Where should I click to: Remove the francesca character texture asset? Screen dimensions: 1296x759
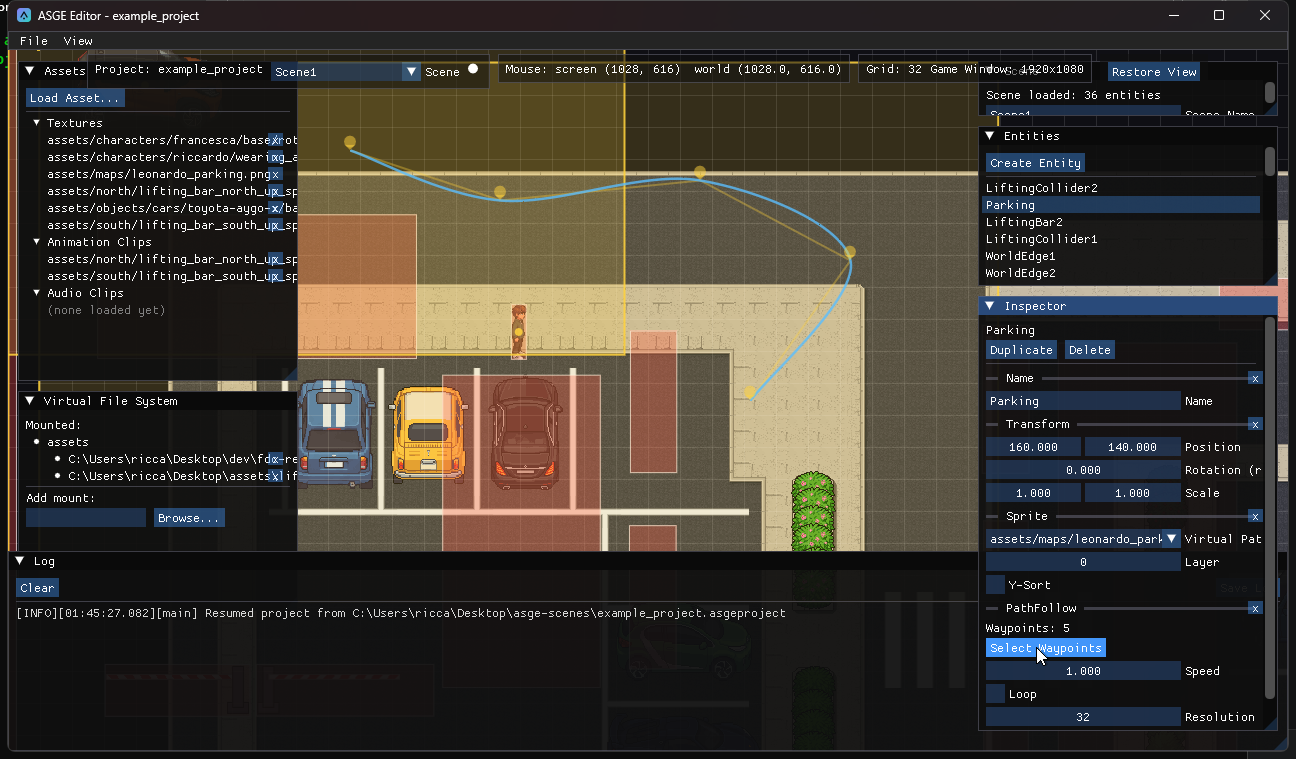point(276,140)
